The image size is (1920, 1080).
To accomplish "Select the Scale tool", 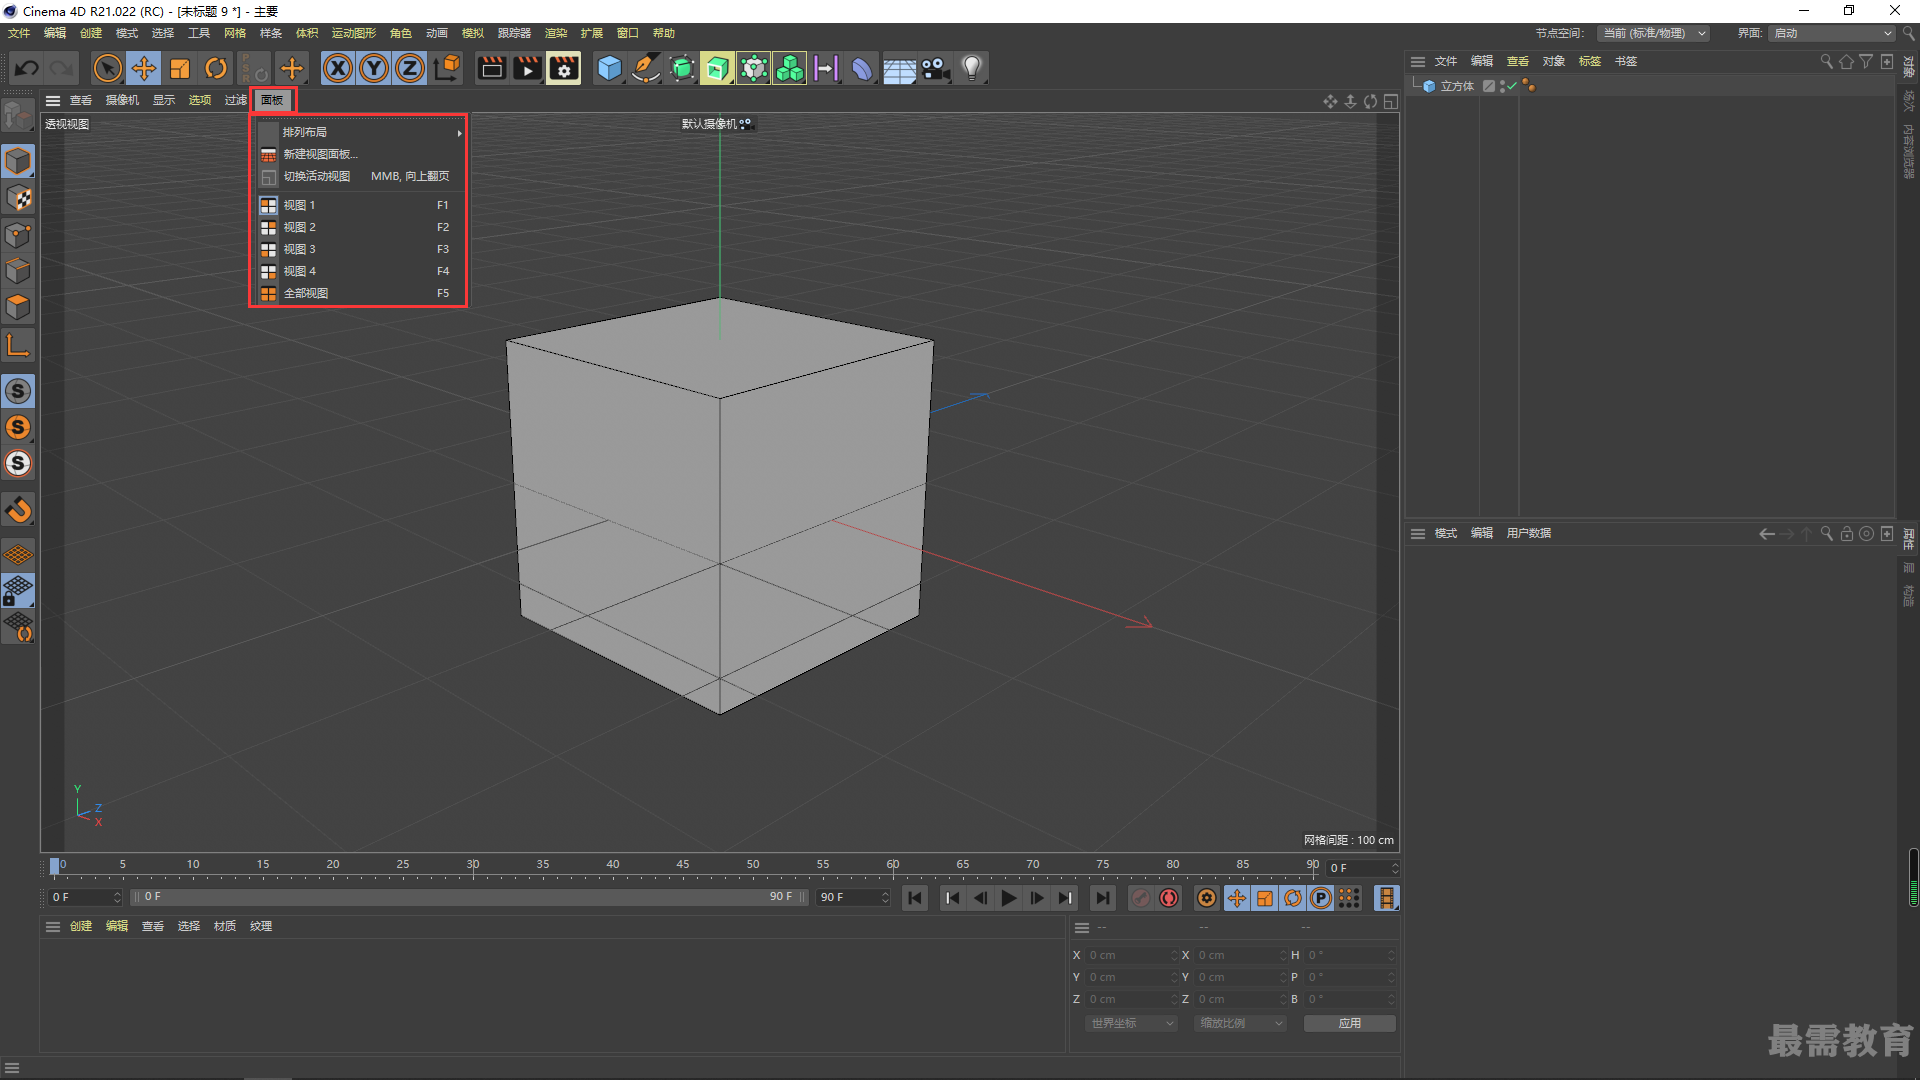I will pos(180,68).
